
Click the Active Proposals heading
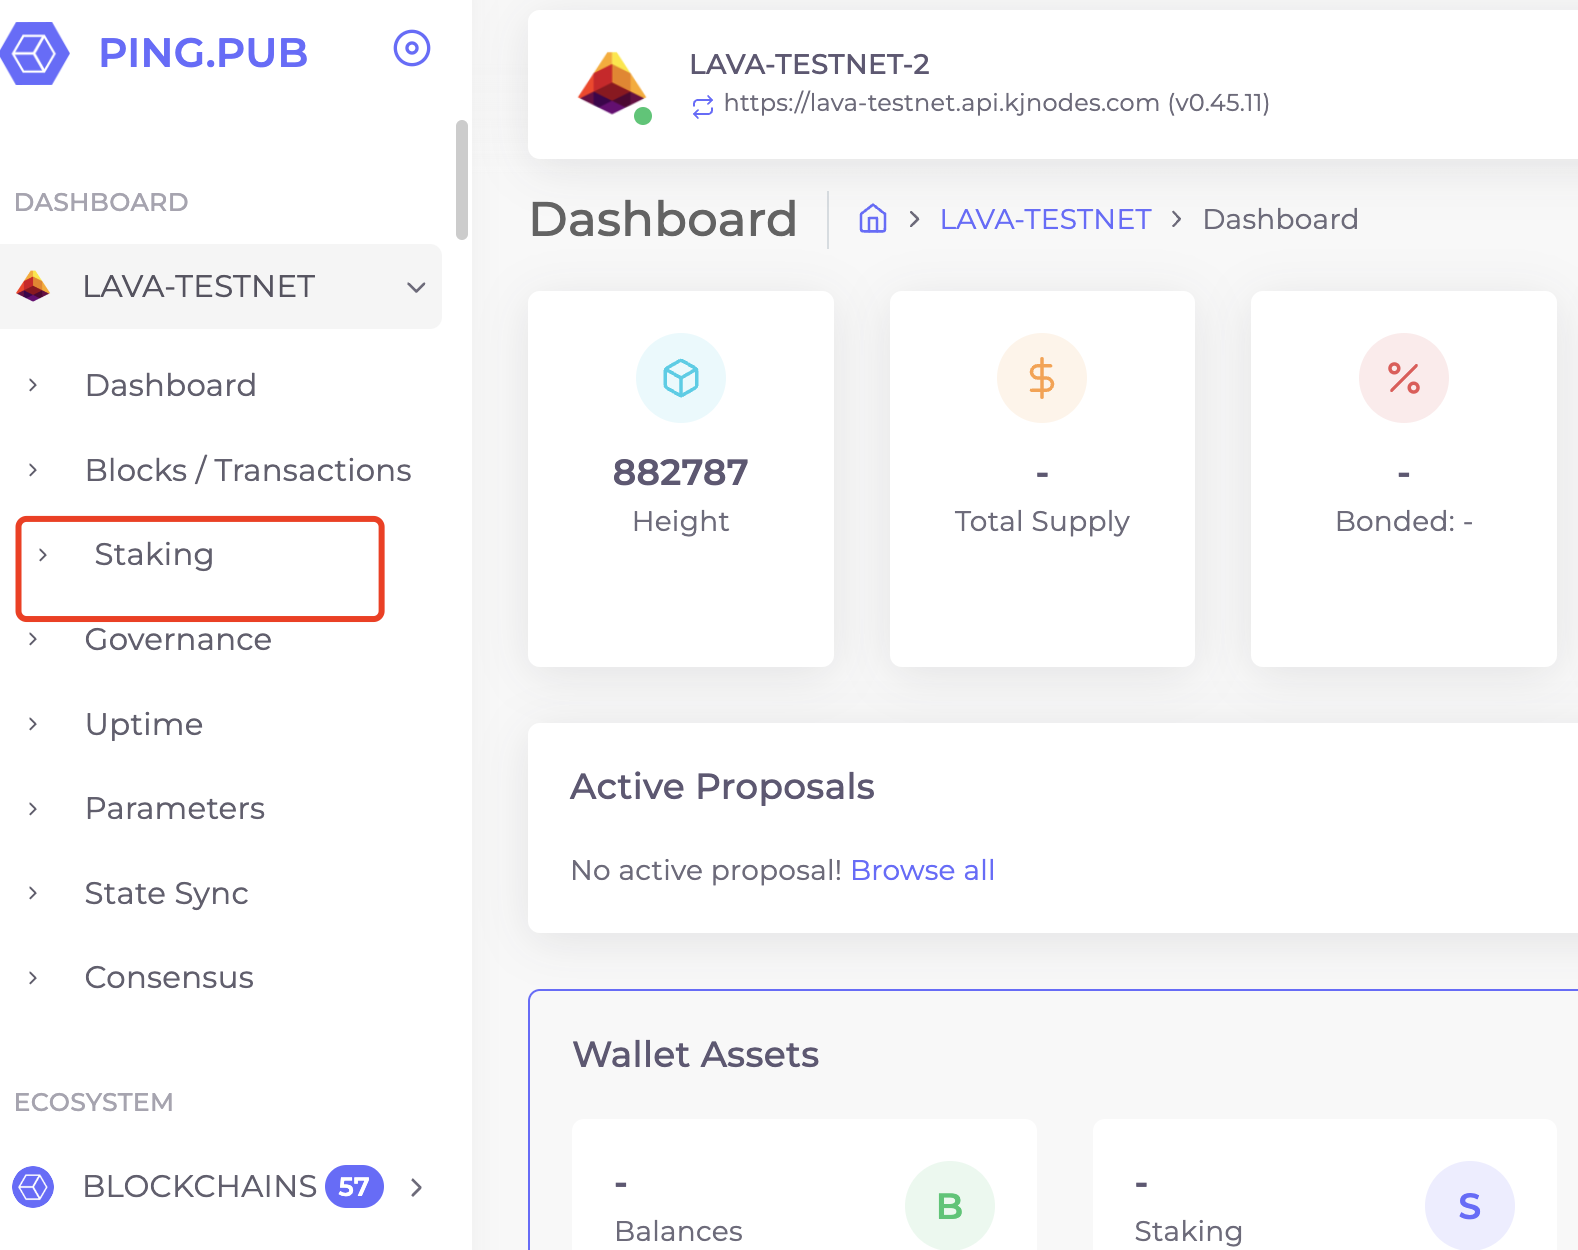(x=722, y=787)
